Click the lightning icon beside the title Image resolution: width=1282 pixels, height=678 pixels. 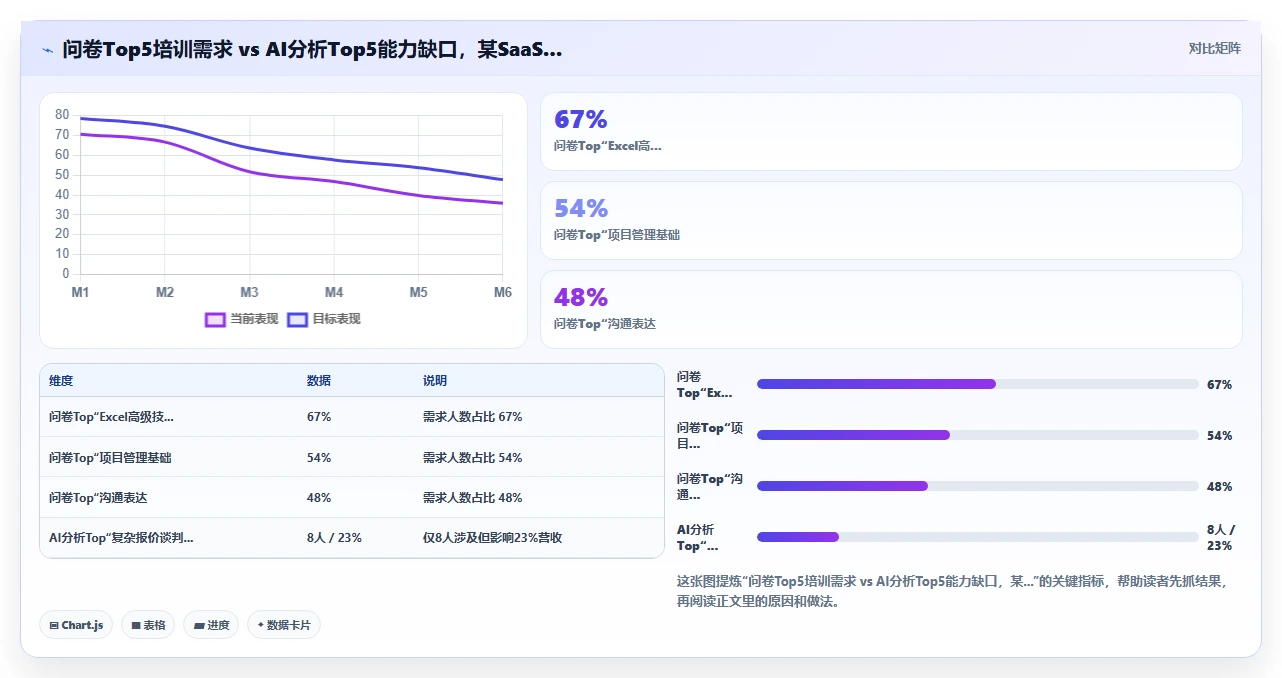pos(48,50)
